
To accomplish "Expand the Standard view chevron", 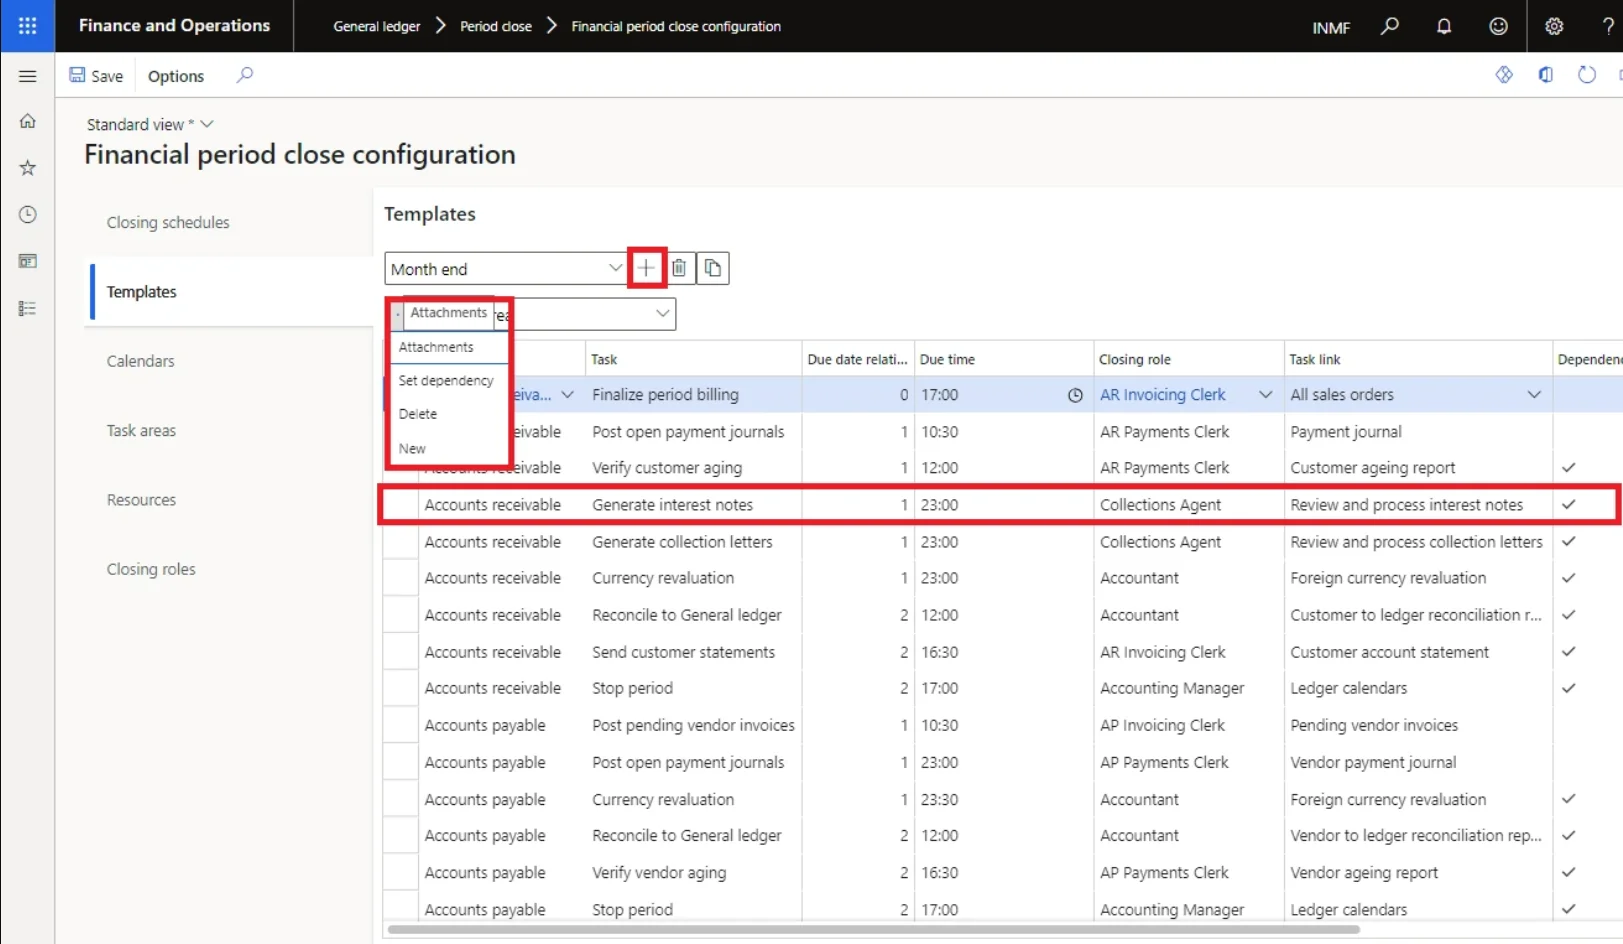I will 207,124.
